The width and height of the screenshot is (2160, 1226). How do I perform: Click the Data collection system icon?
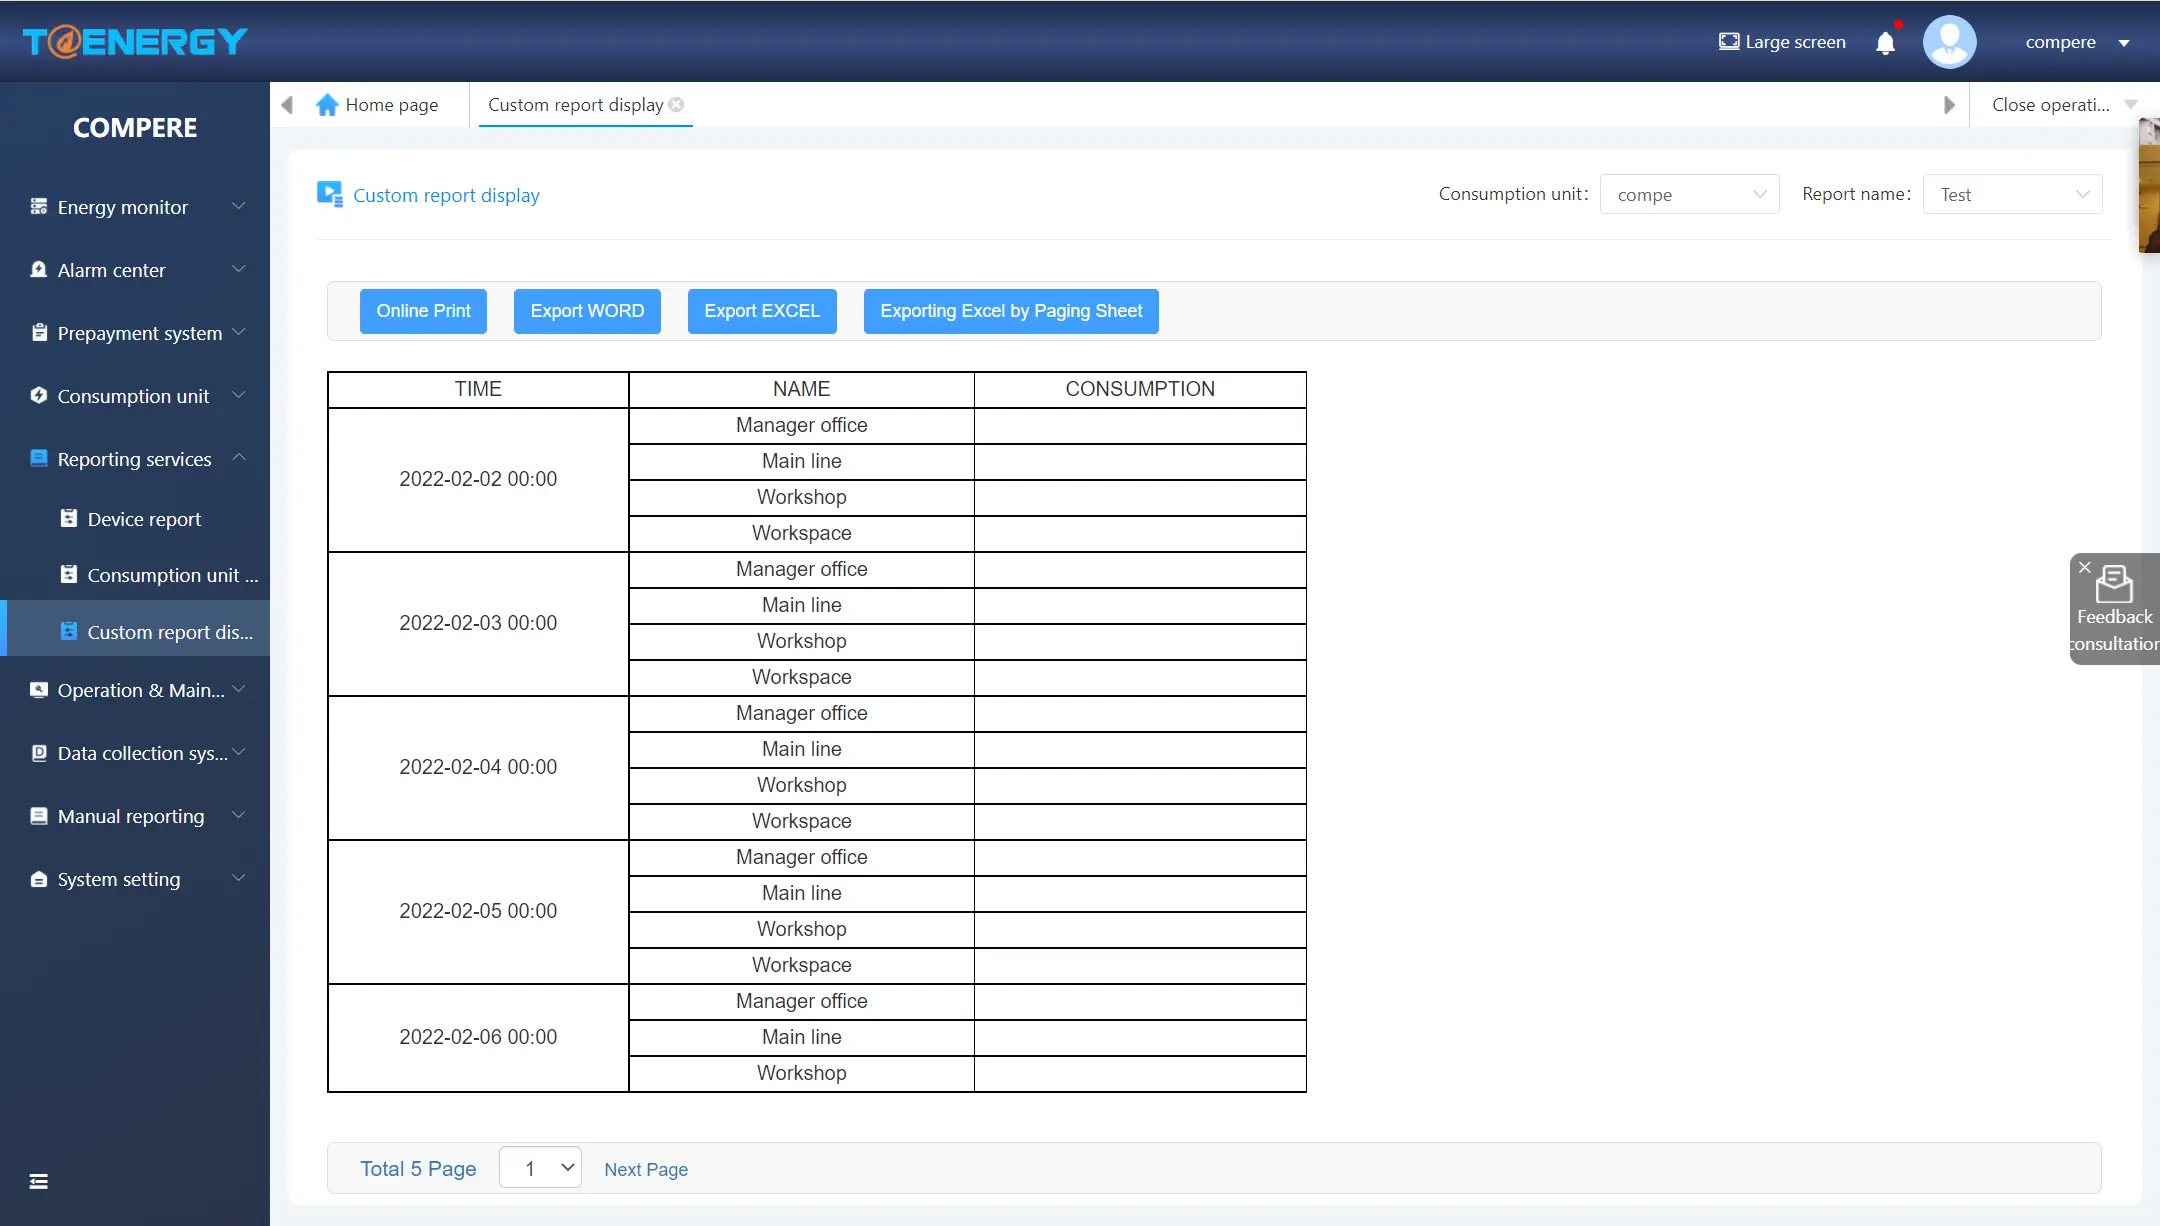[x=38, y=752]
